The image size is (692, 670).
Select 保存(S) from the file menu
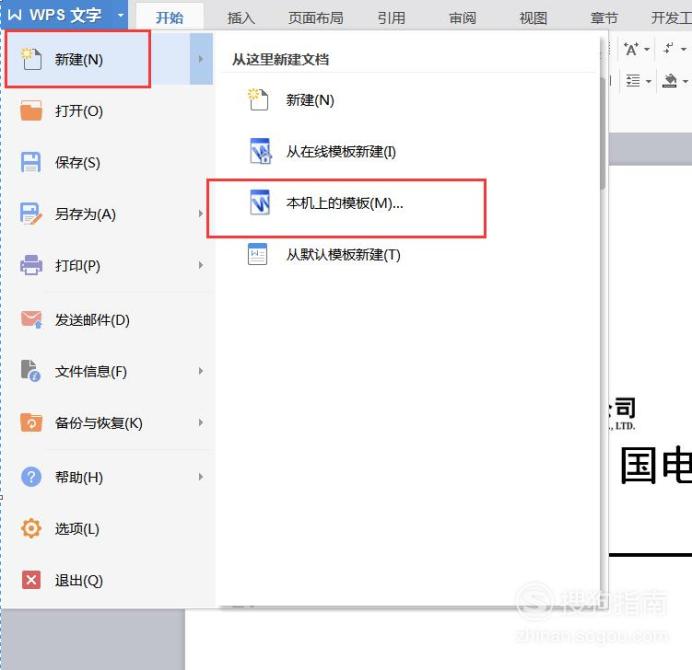point(108,162)
